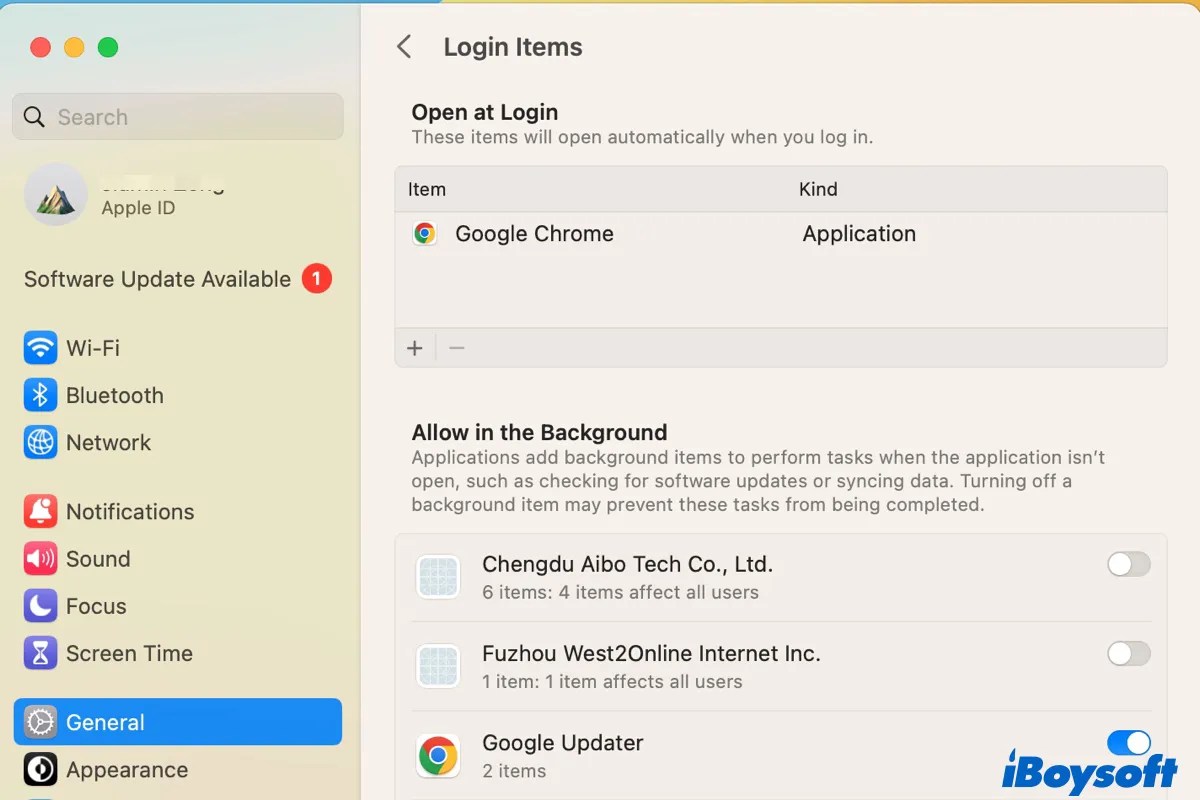1200x800 pixels.
Task: Disable the Google Updater background toggle
Action: click(1129, 743)
